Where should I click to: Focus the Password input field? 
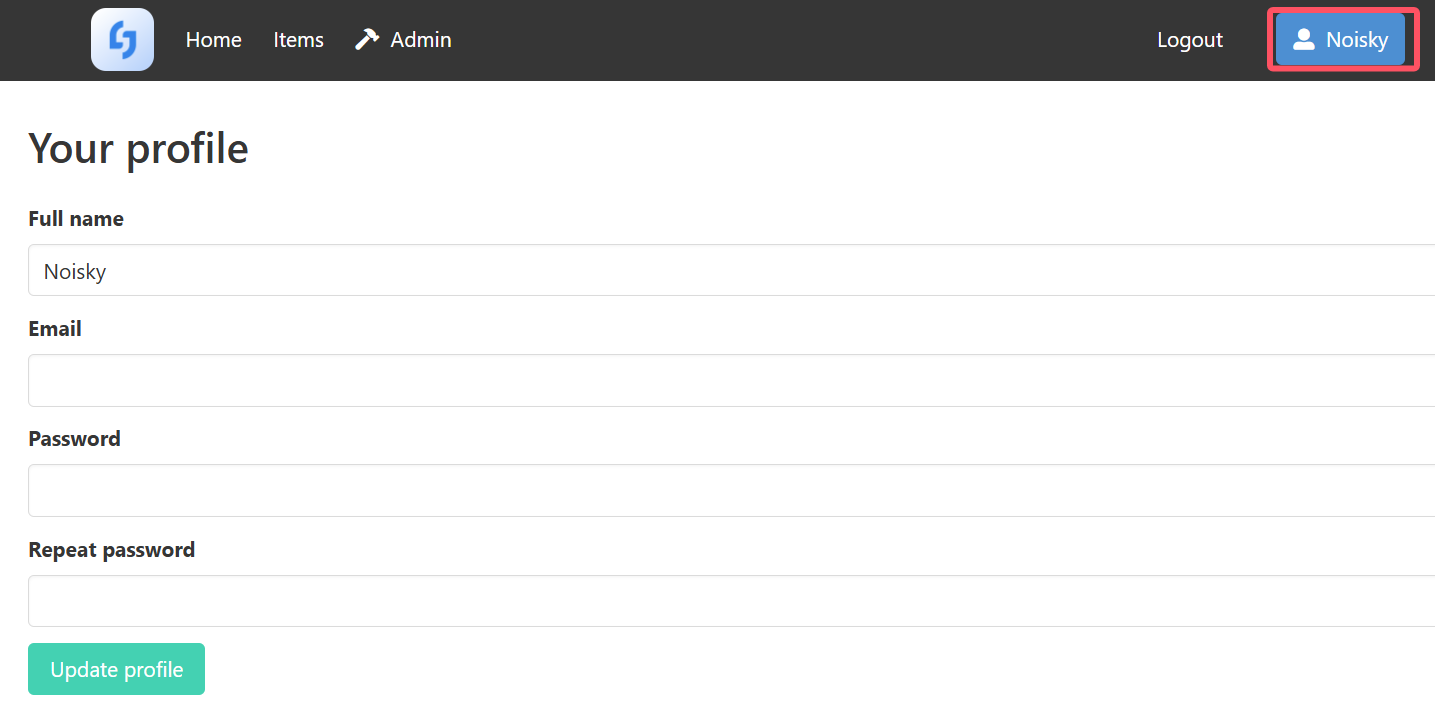point(731,490)
